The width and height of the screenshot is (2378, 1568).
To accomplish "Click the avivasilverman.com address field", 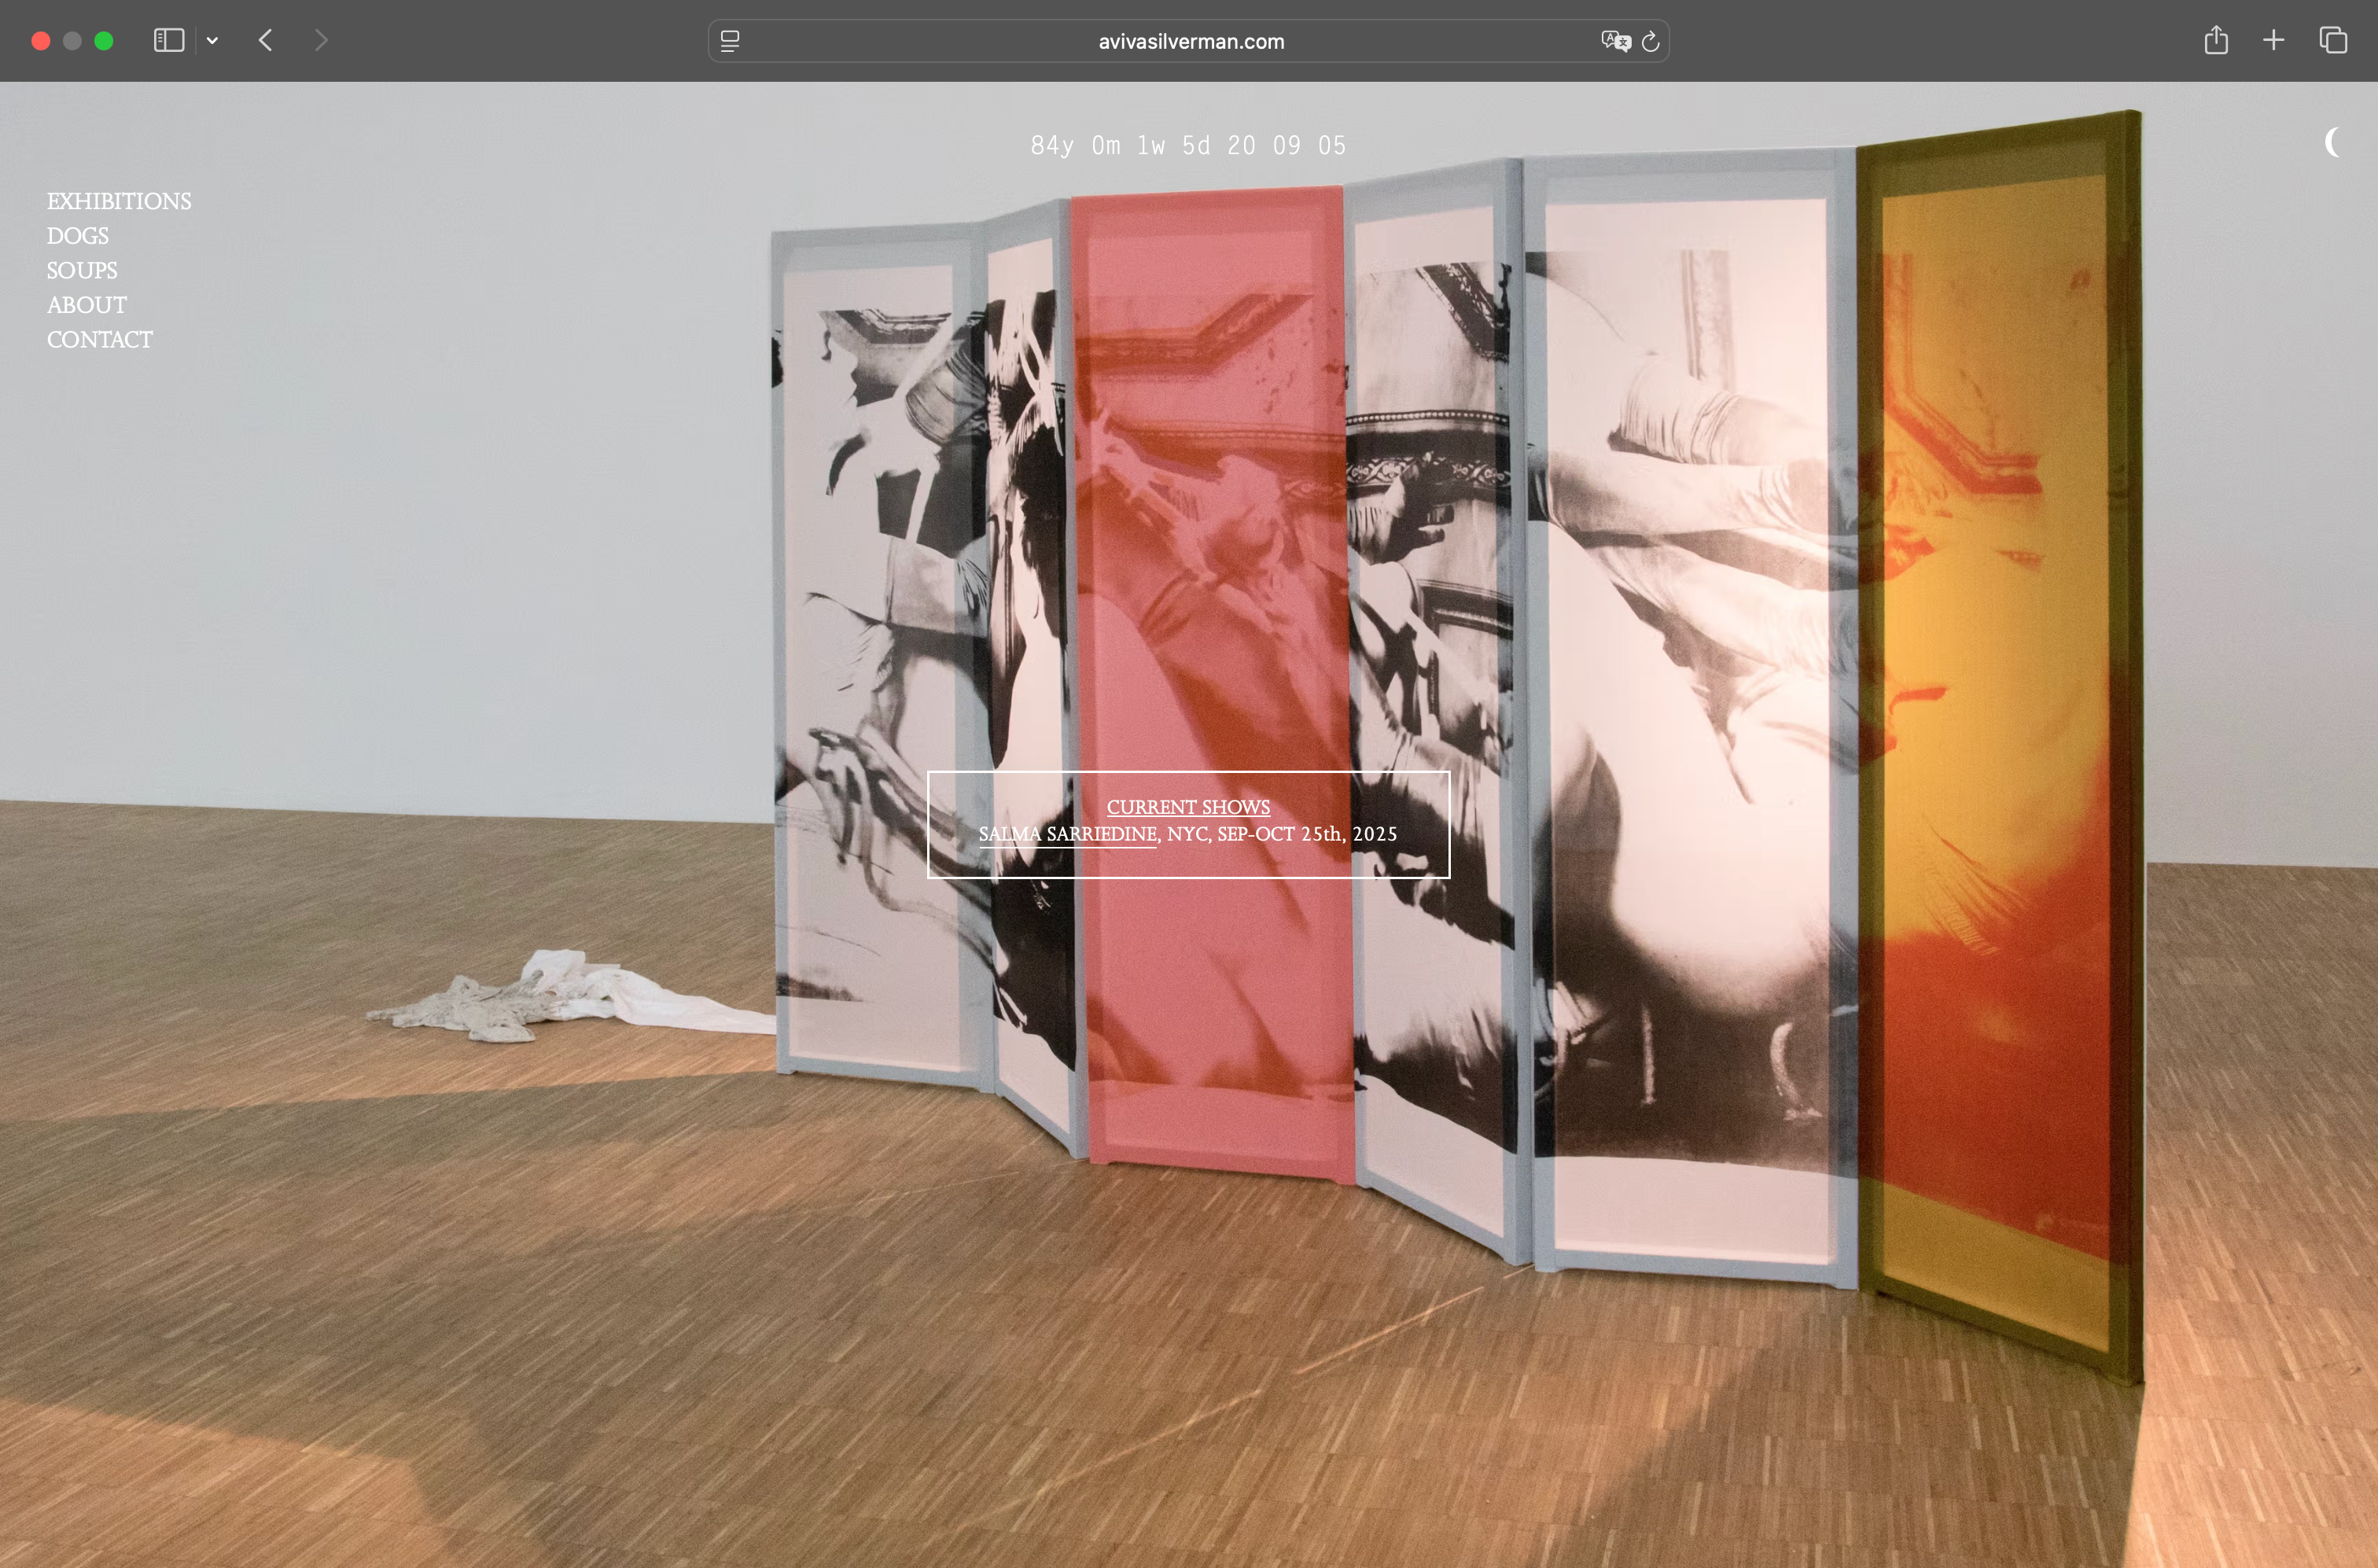I will pos(1190,41).
